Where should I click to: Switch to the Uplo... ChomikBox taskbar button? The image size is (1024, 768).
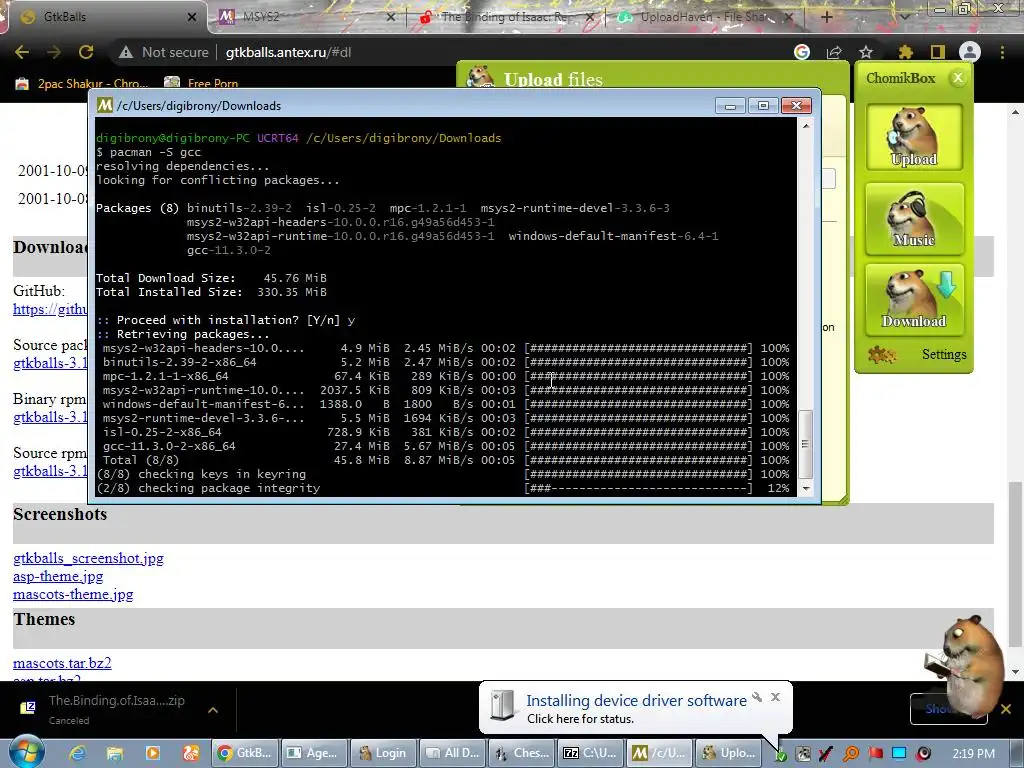(729, 753)
